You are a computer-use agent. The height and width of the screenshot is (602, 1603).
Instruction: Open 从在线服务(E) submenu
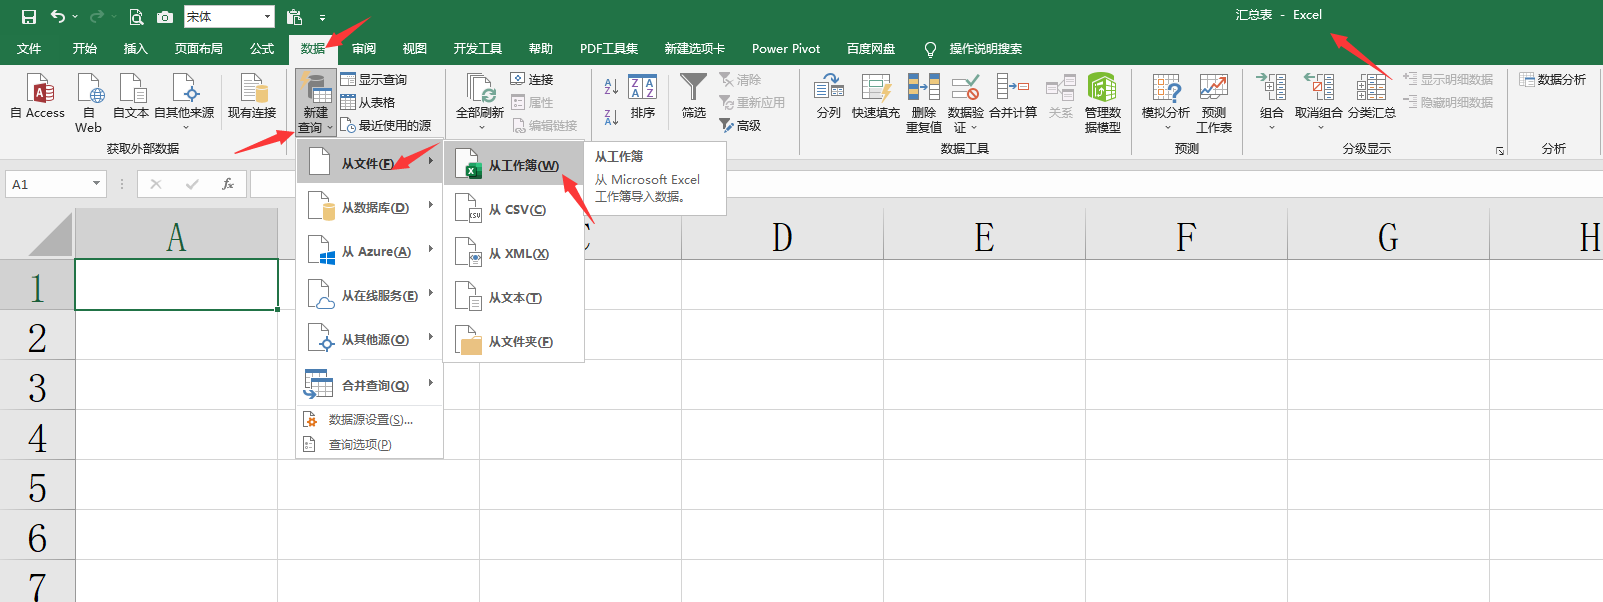(x=370, y=295)
